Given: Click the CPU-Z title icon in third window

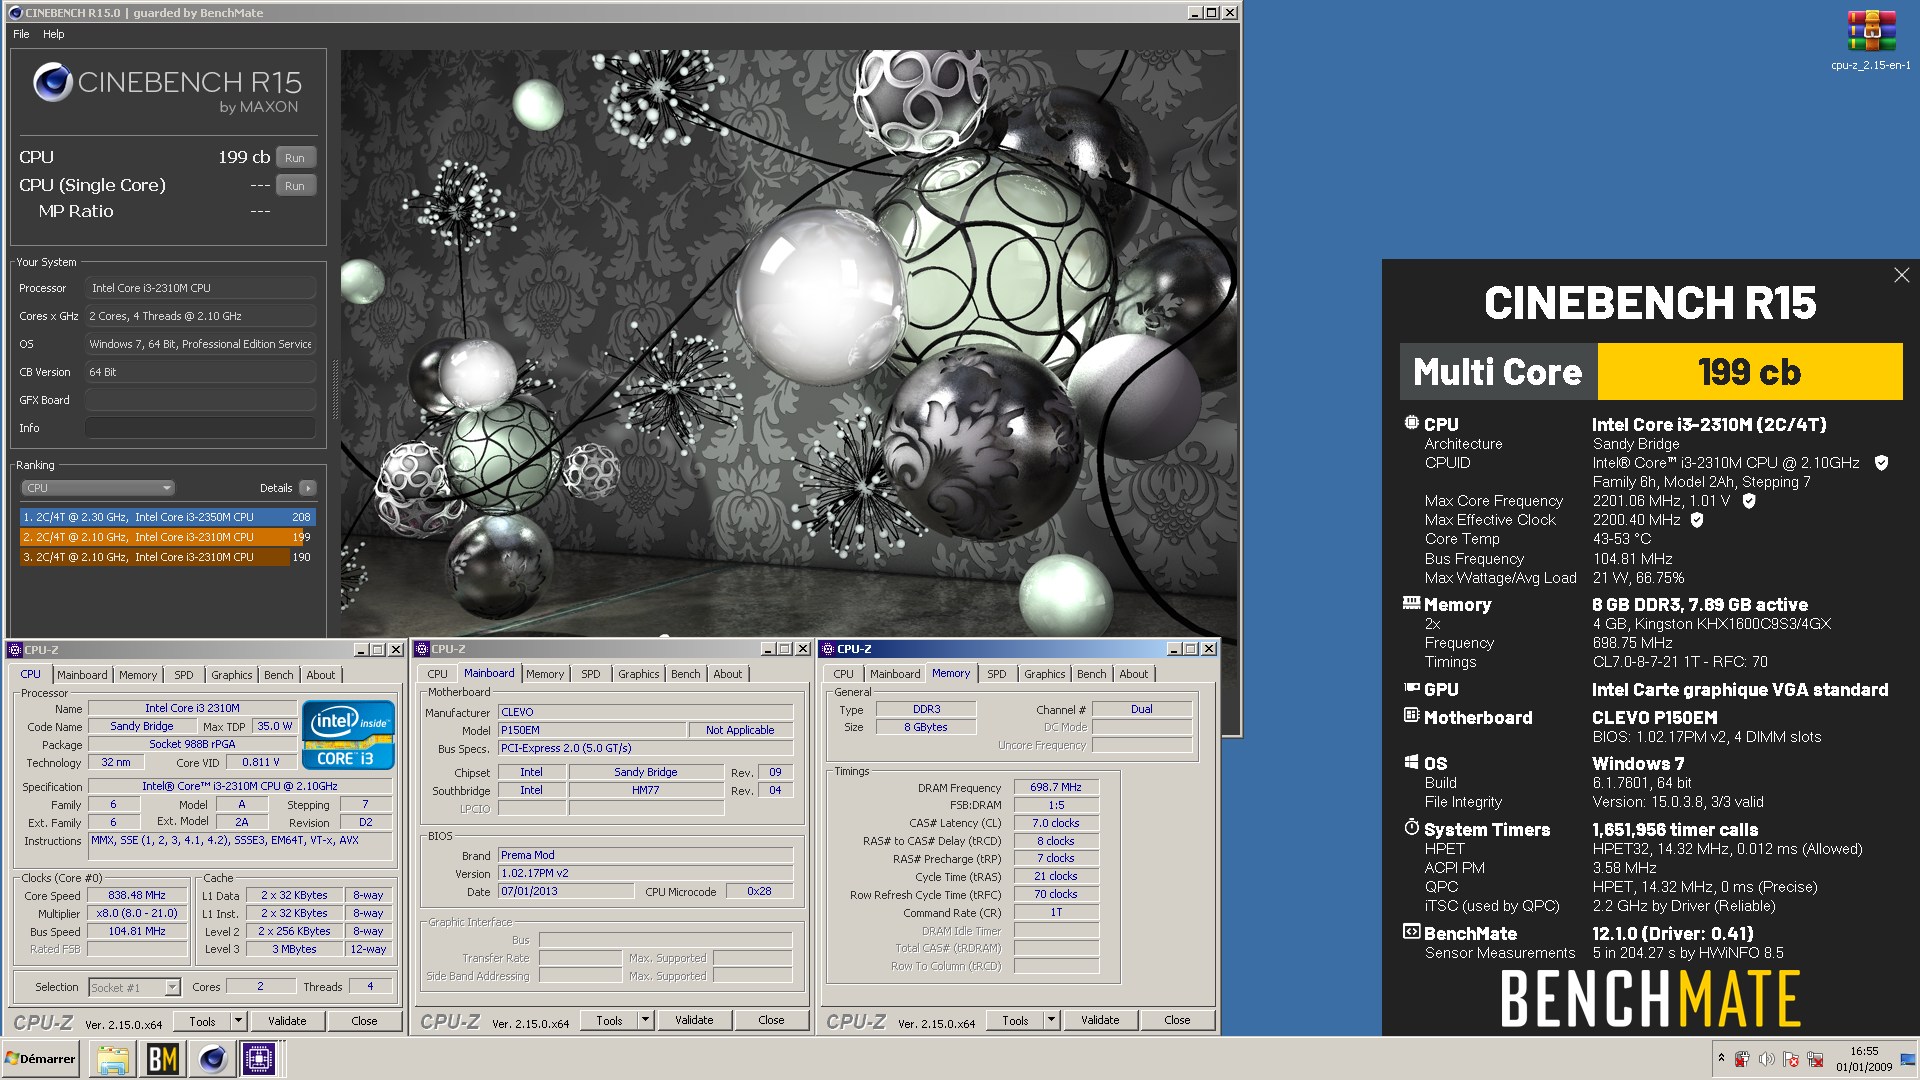Looking at the screenshot, I should [828, 649].
